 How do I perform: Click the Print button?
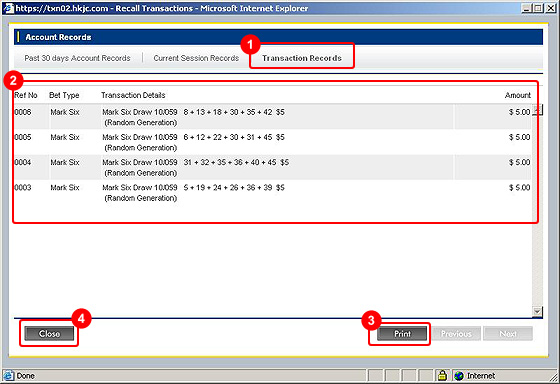point(402,334)
